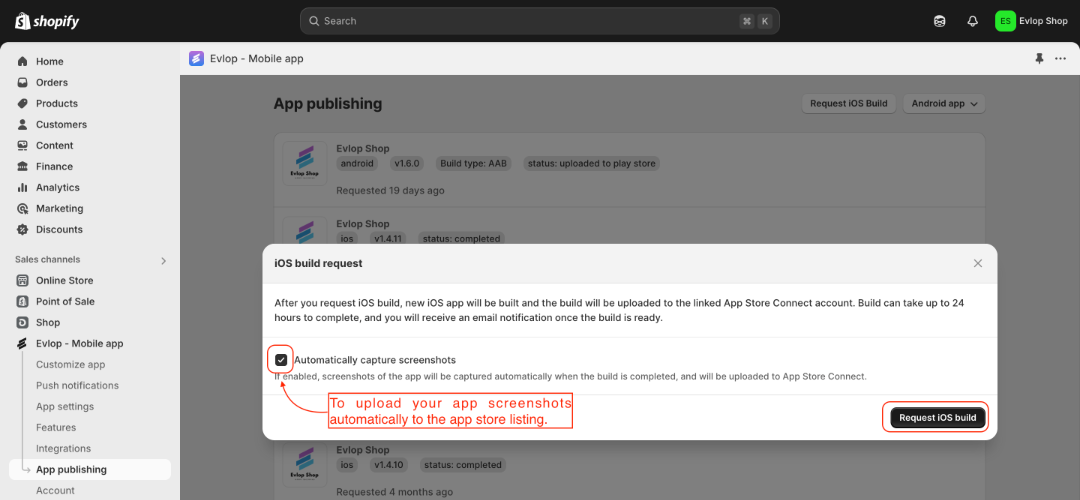Viewport: 1080px width, 500px height.
Task: Open Integrations page
Action: 63,448
